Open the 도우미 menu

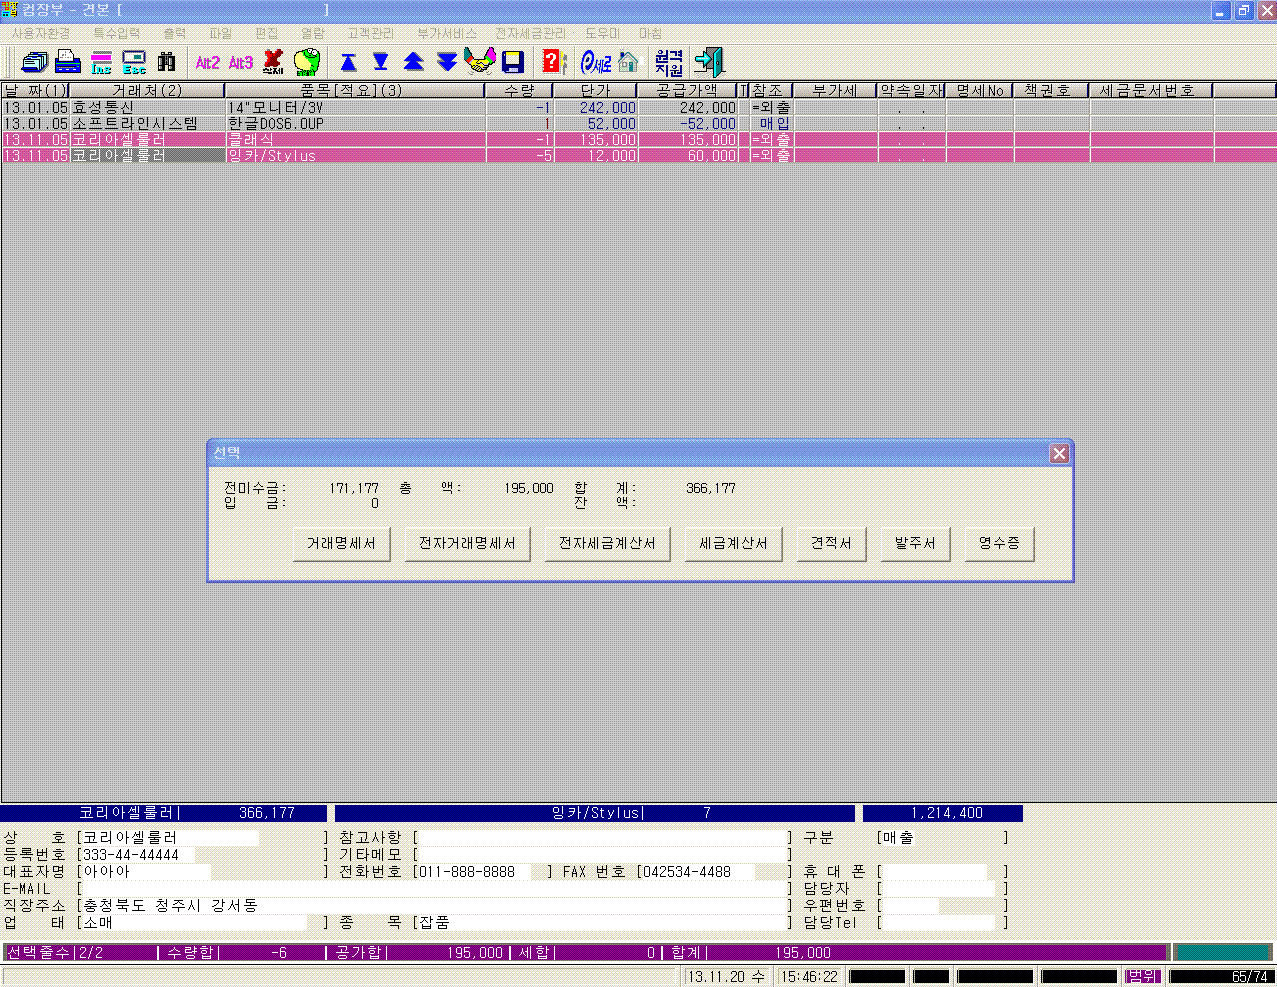click(x=602, y=33)
